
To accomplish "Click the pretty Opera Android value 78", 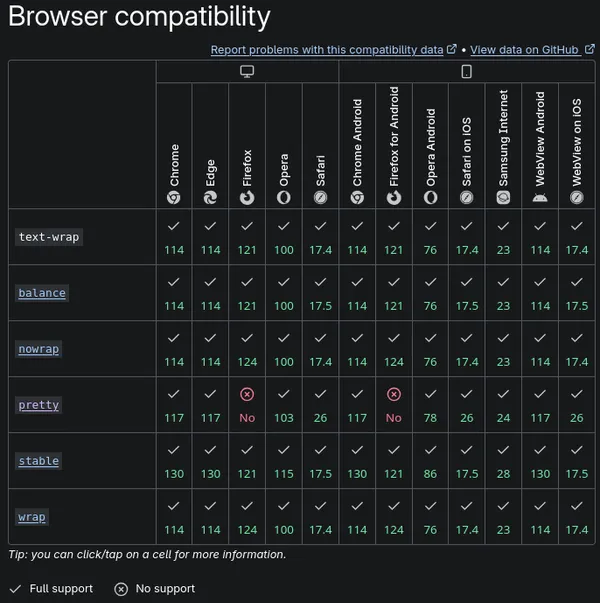I will tap(430, 418).
